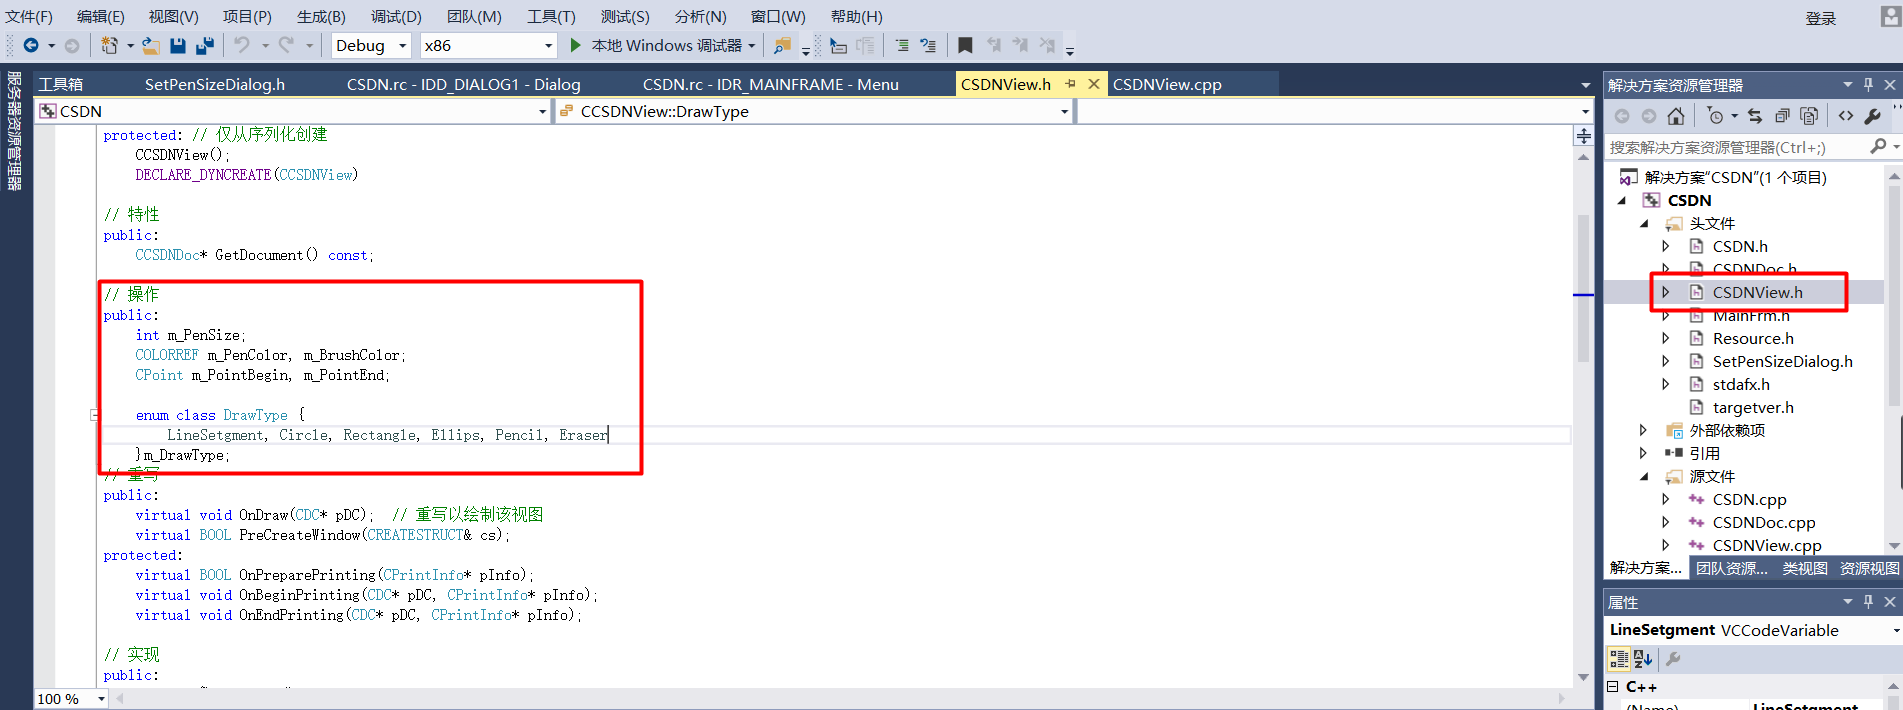
Task: Open the CSDN scope dropdown in the editor
Action: 543,112
